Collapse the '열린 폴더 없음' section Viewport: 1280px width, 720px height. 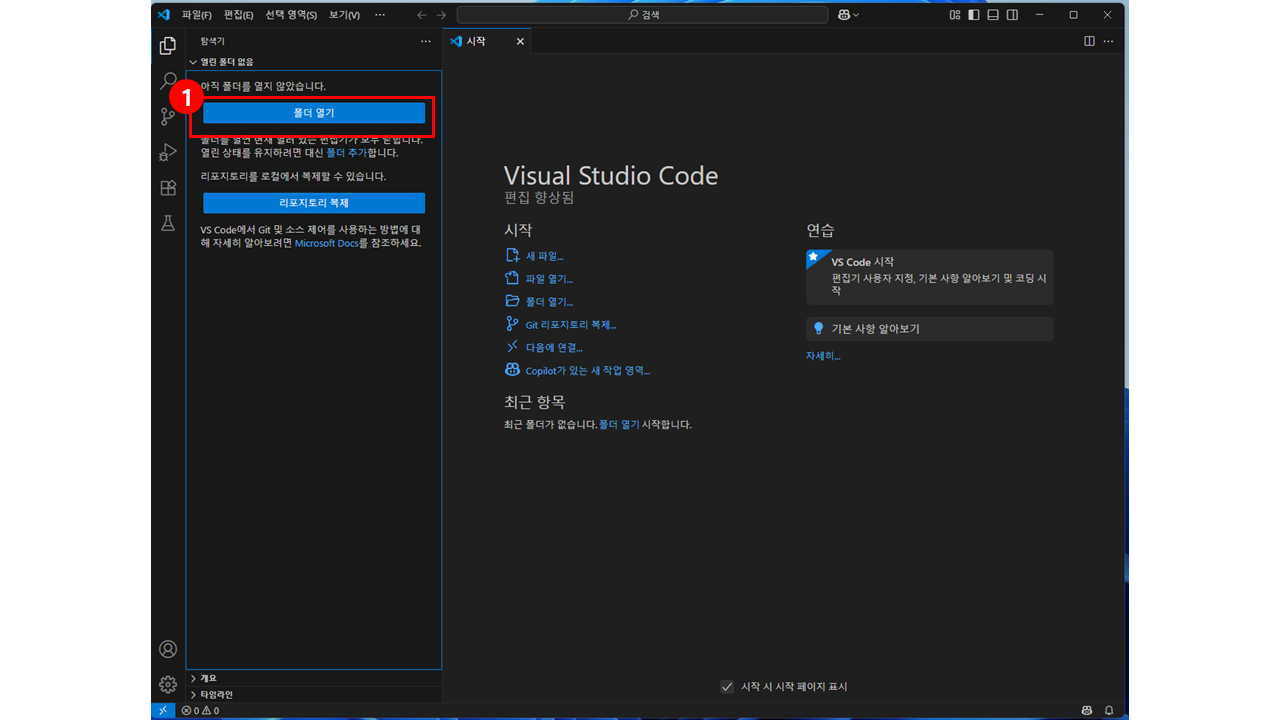[x=227, y=62]
